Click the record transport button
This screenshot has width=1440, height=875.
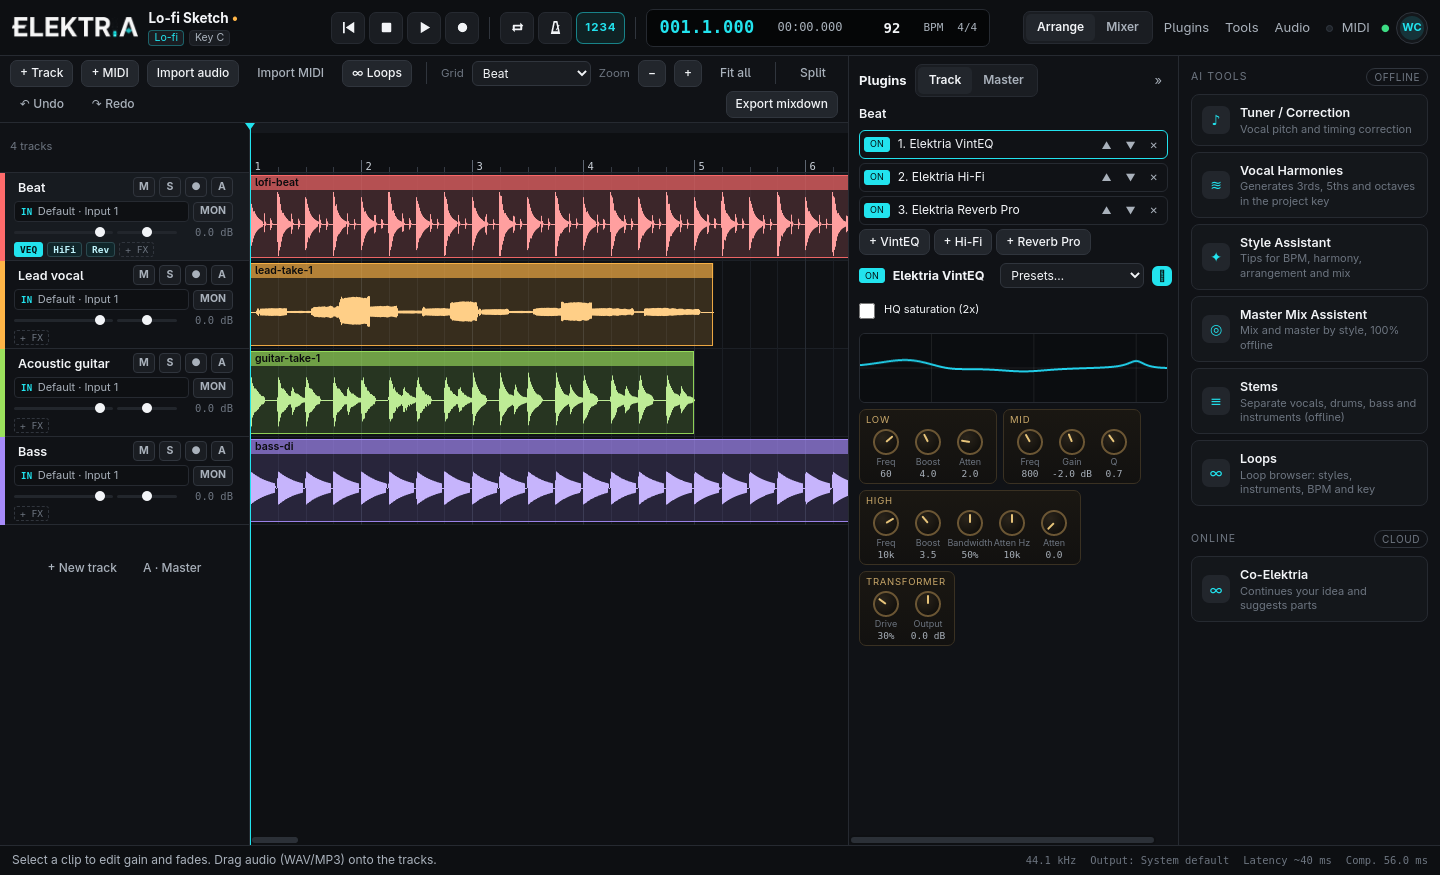pos(462,28)
